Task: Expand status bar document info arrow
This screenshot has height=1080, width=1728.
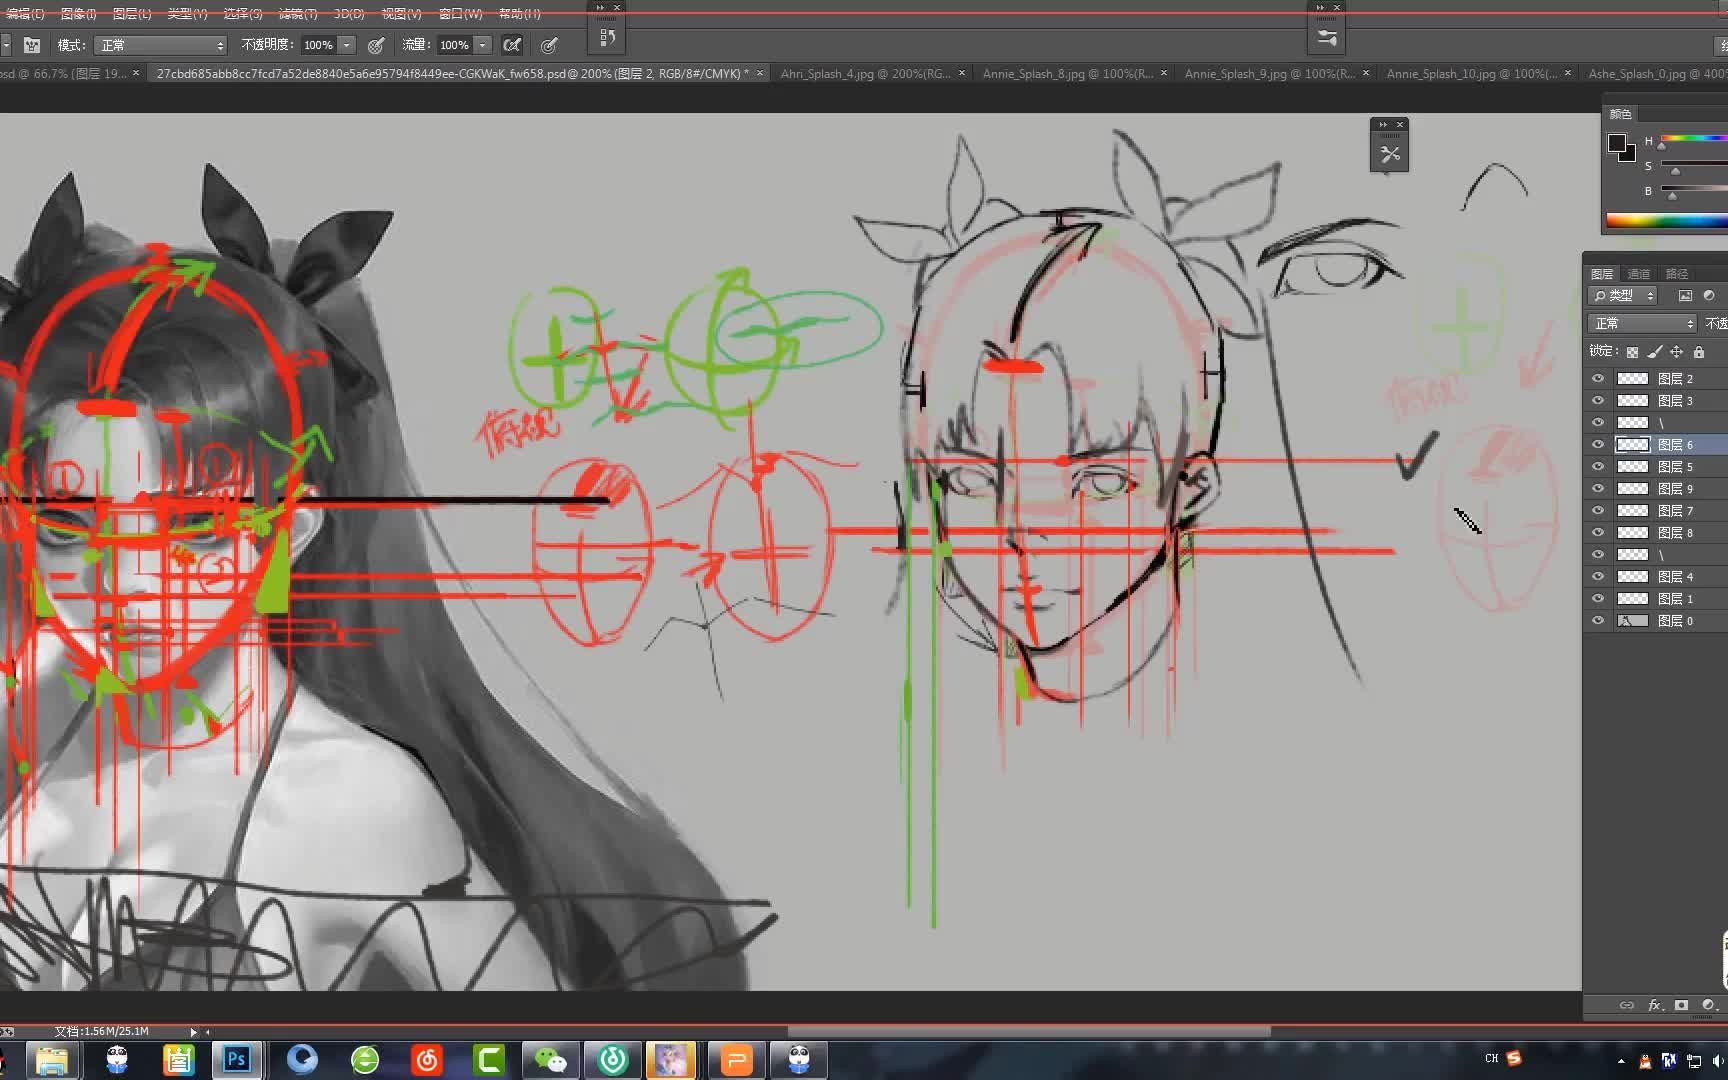Action: (193, 1031)
